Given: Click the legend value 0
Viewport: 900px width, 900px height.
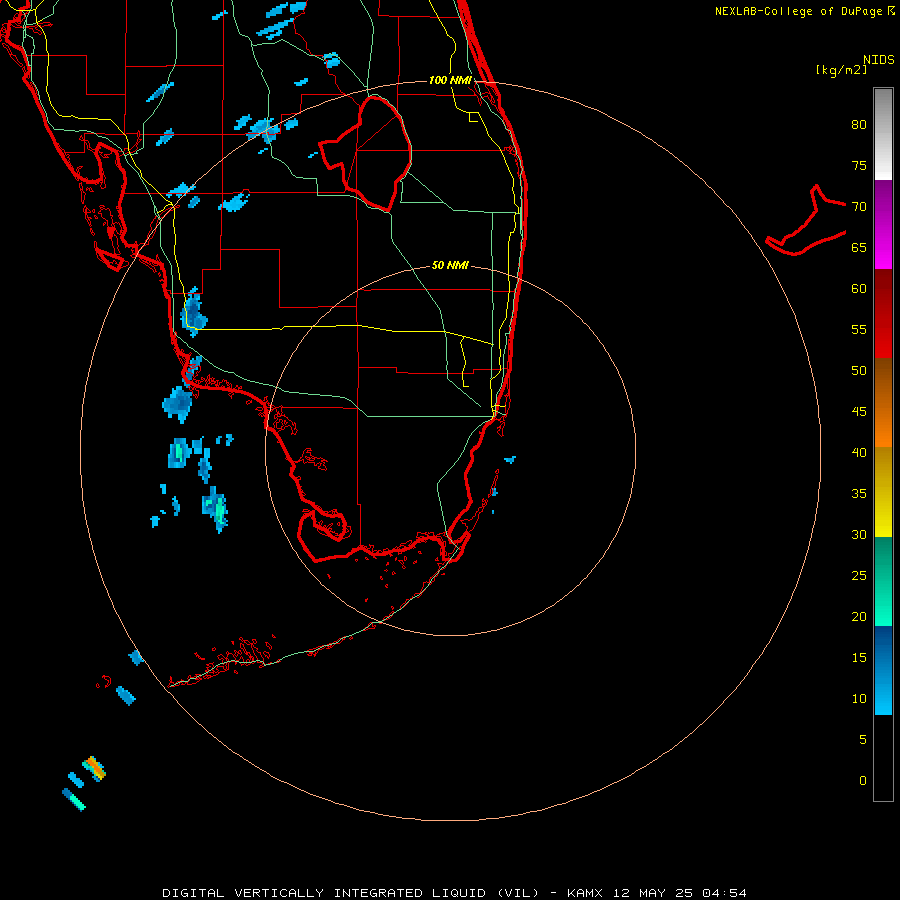Looking at the screenshot, I should [x=863, y=781].
